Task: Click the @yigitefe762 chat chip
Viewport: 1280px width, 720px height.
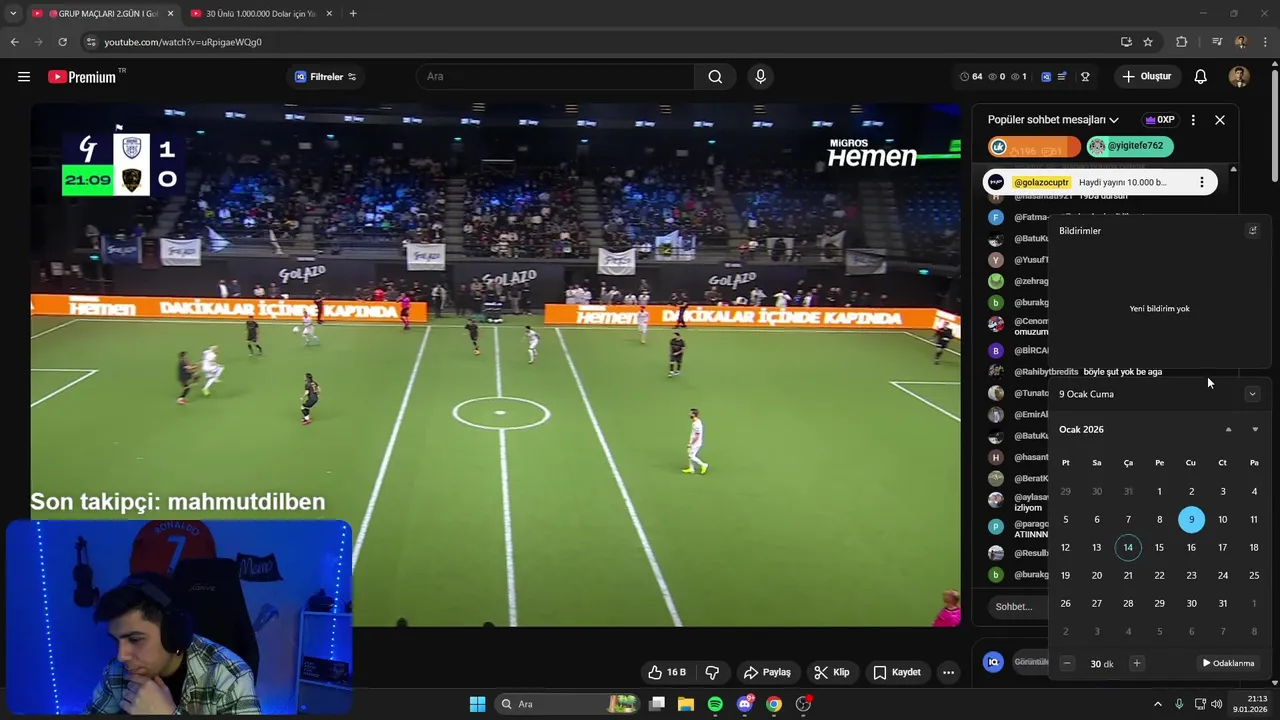Action: pyautogui.click(x=1129, y=146)
